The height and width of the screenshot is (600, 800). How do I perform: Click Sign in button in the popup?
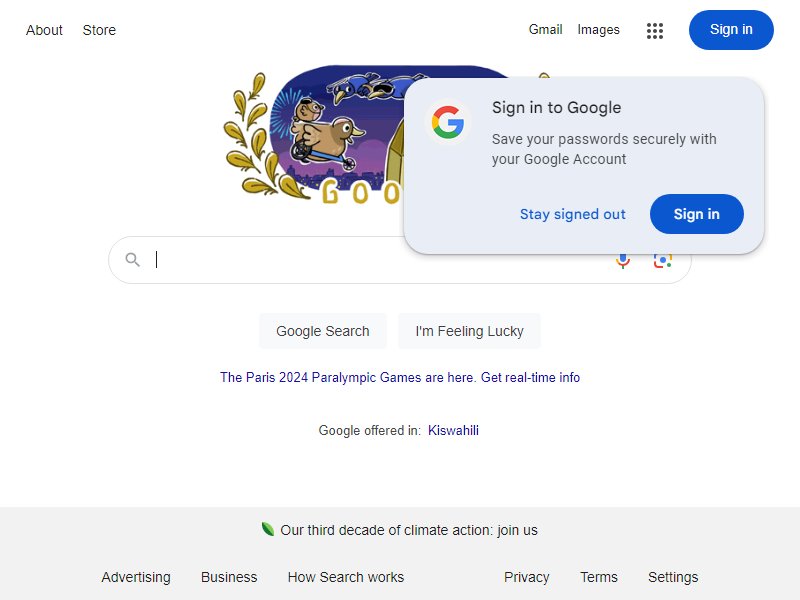point(696,214)
